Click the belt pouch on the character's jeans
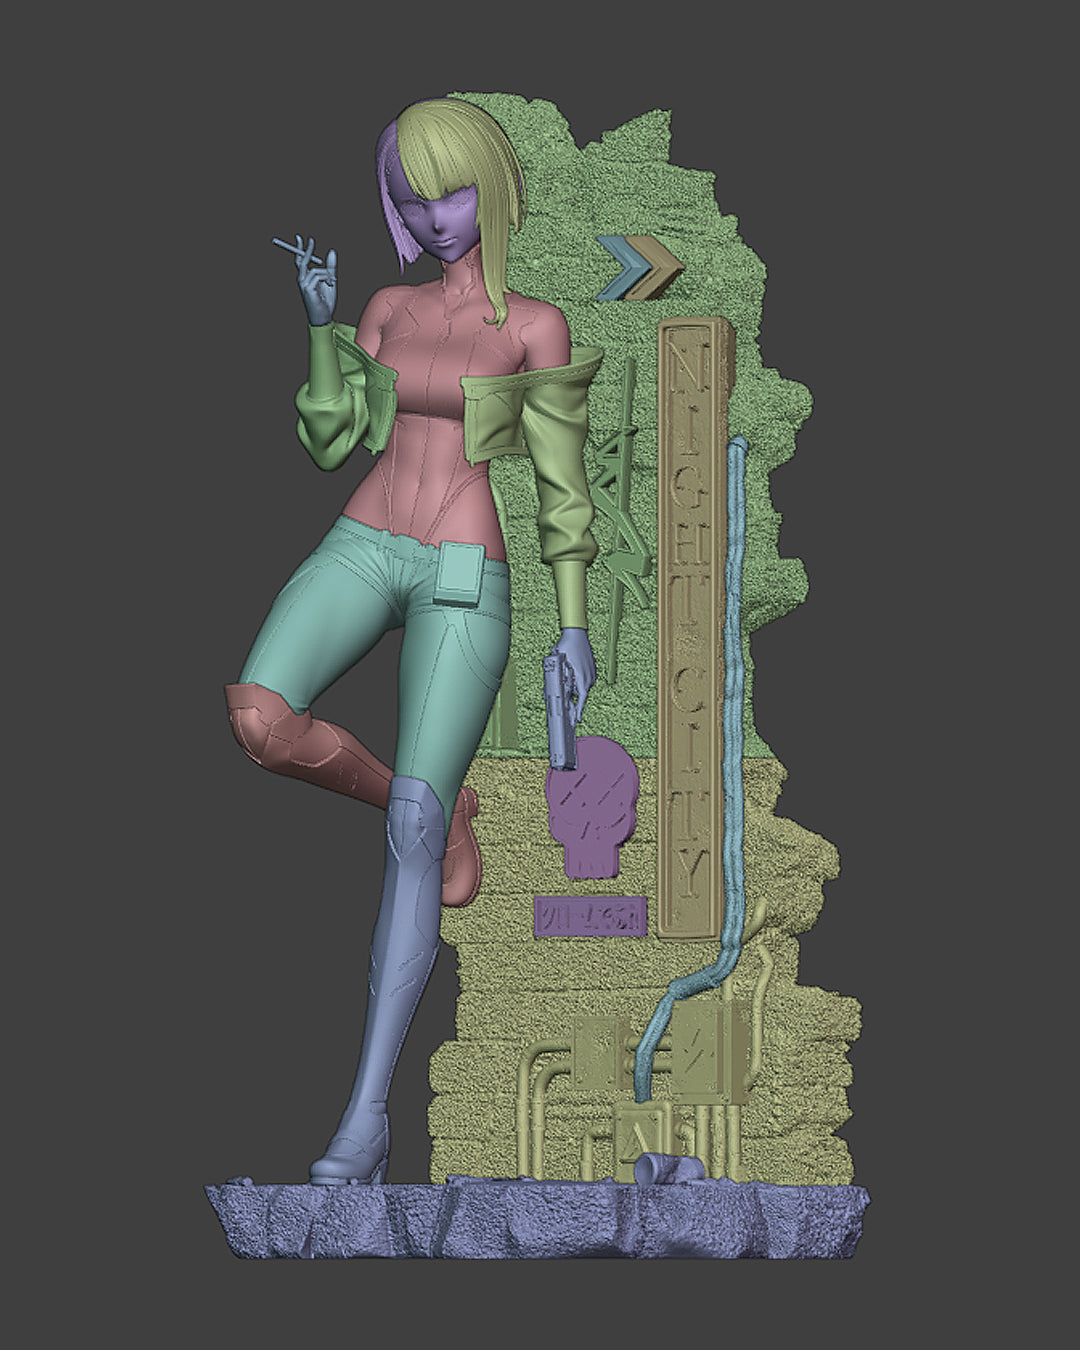The width and height of the screenshot is (1080, 1350). [x=461, y=572]
